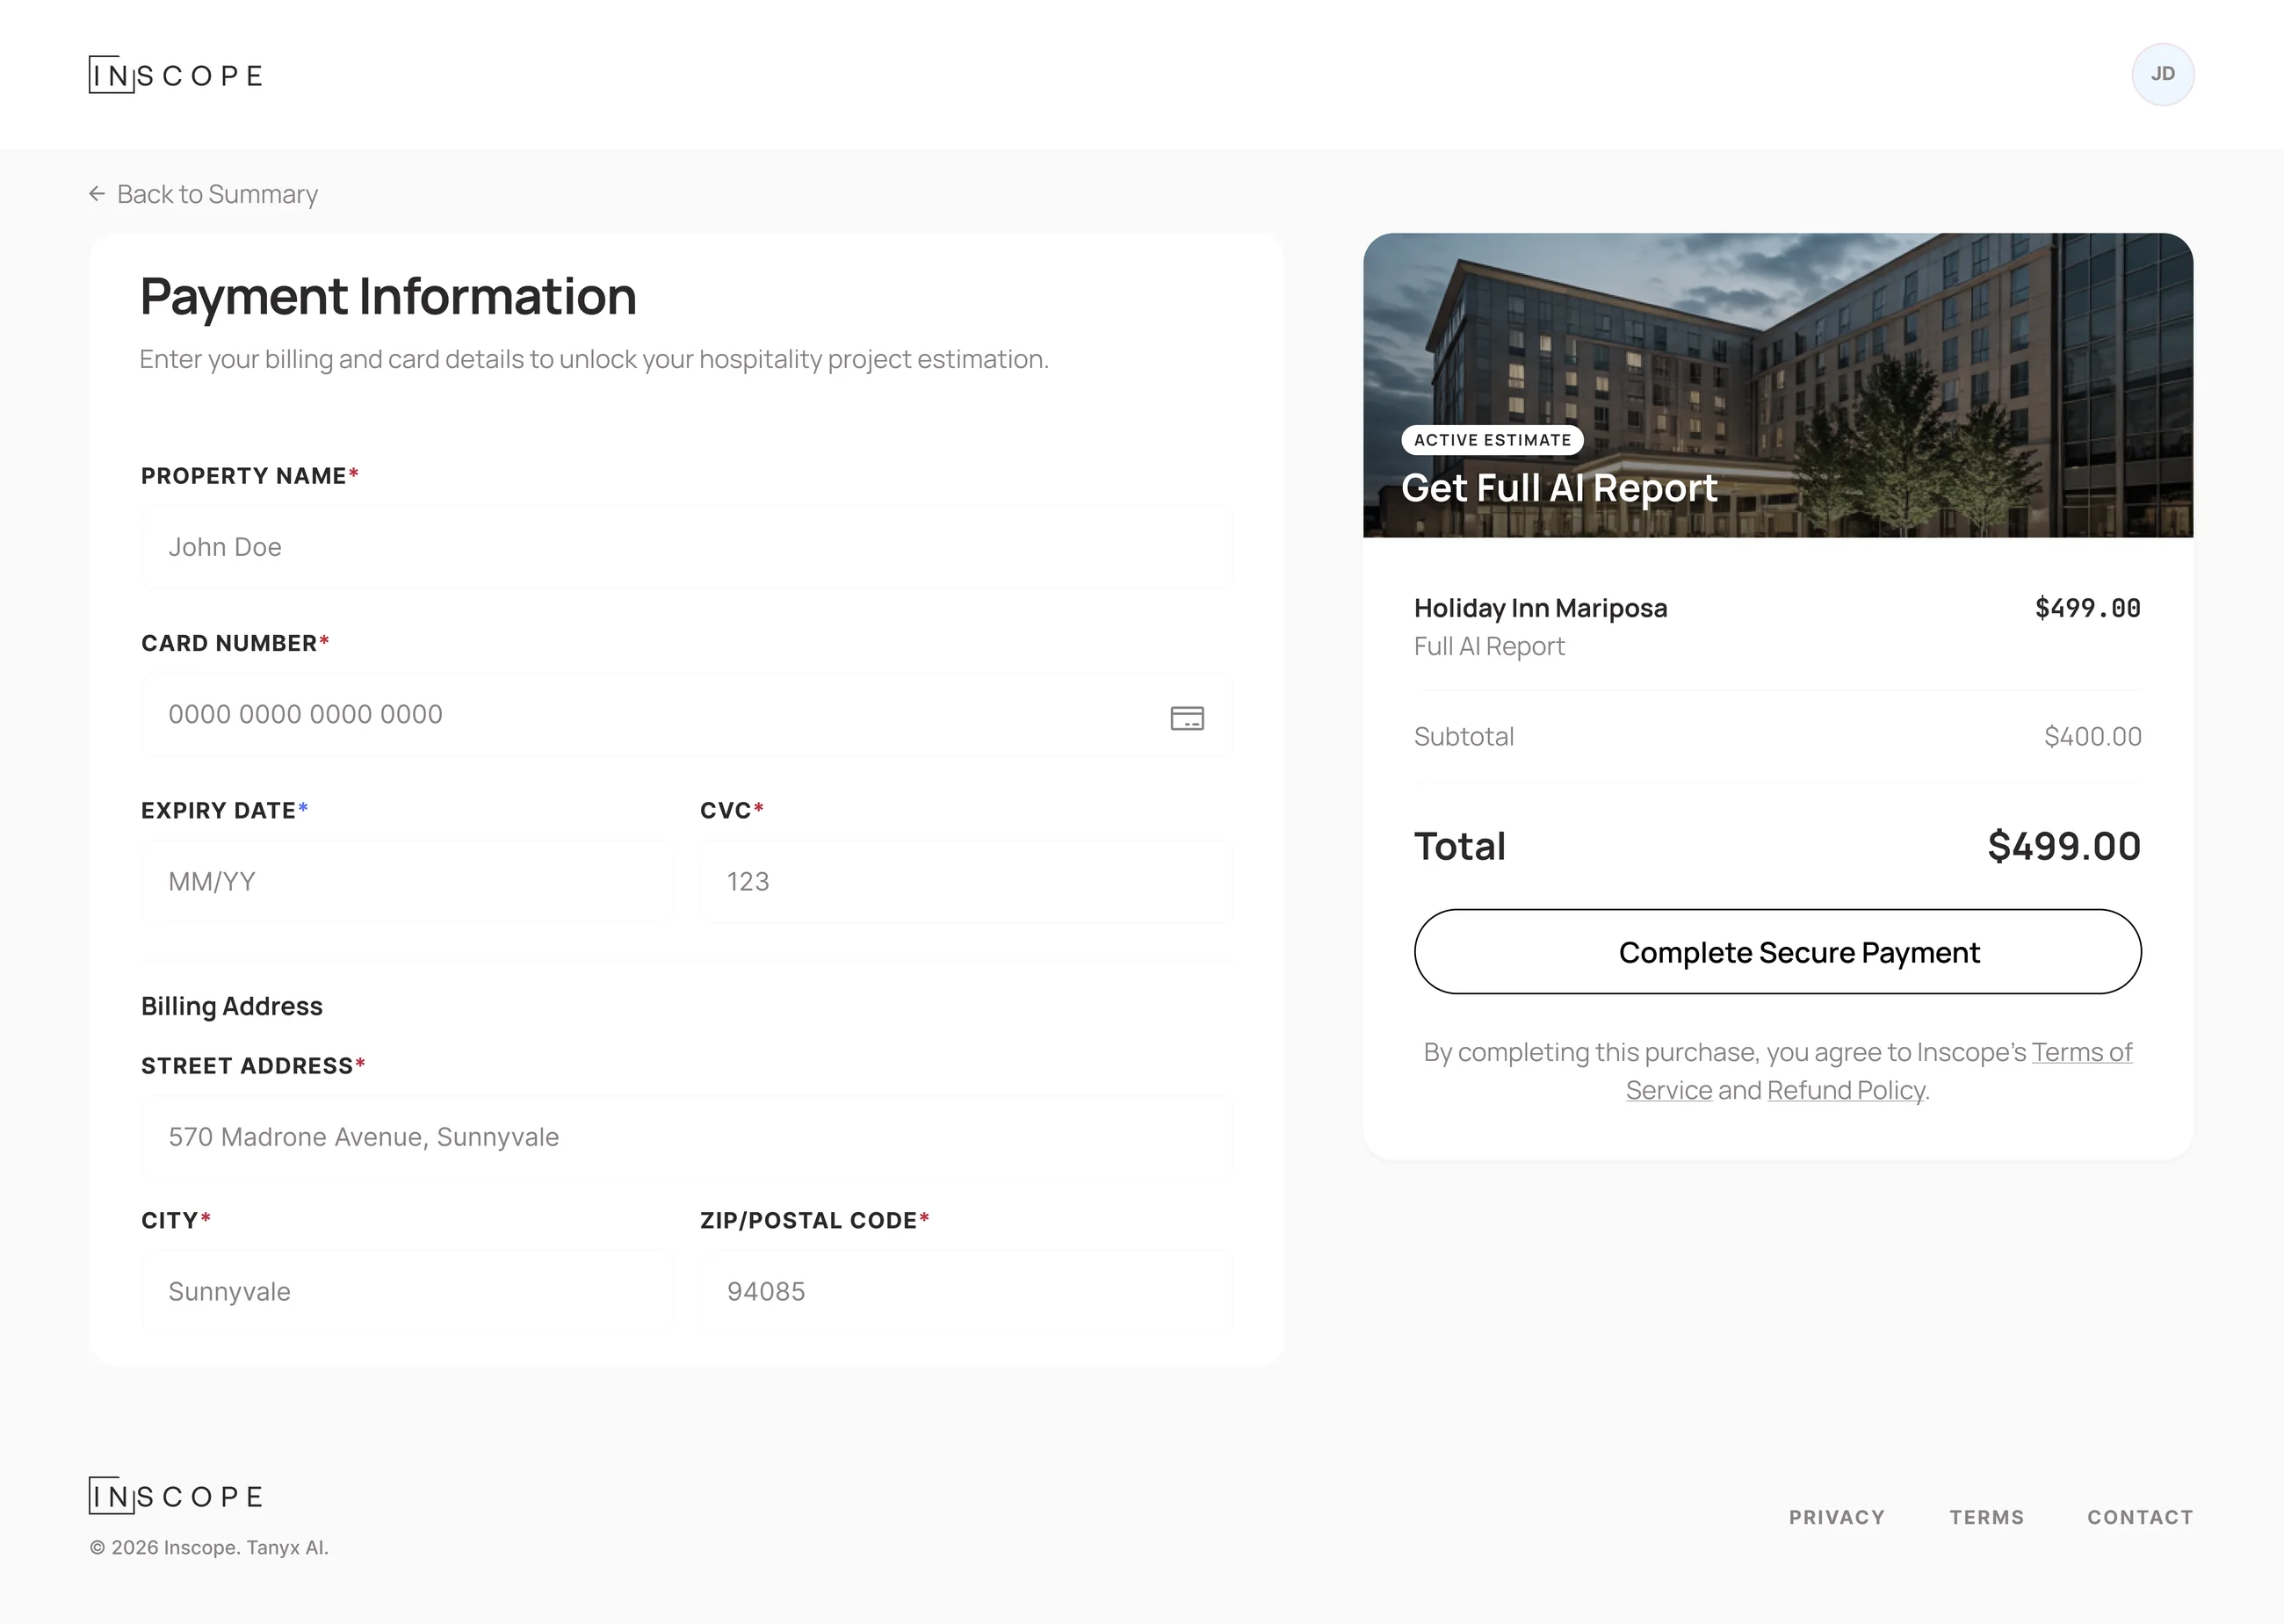Click the Payment Information heading
The height and width of the screenshot is (1624, 2284).
click(x=388, y=297)
